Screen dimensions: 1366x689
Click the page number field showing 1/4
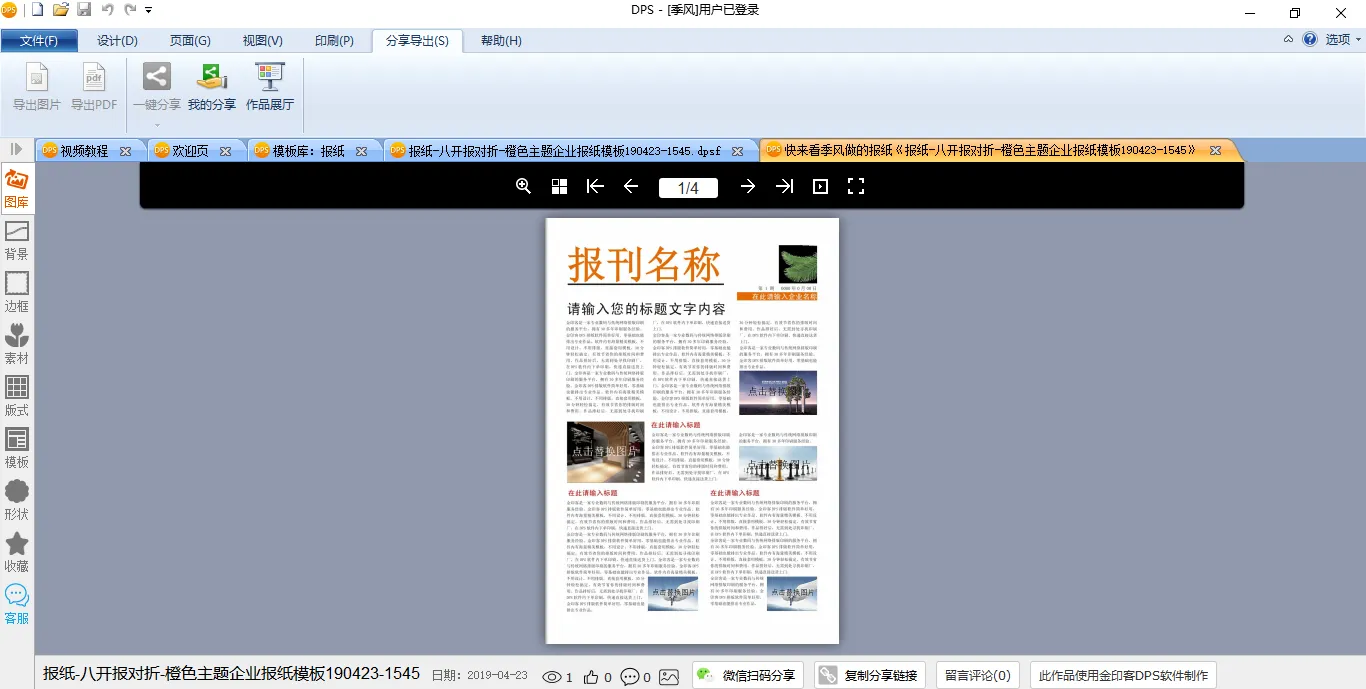click(x=688, y=188)
